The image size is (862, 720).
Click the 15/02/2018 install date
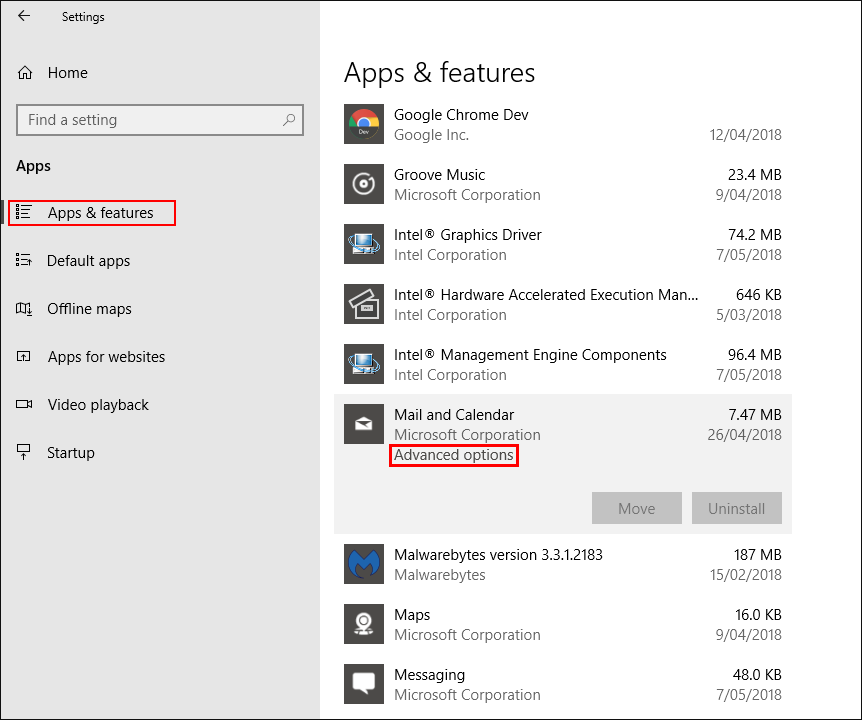[x=745, y=575]
